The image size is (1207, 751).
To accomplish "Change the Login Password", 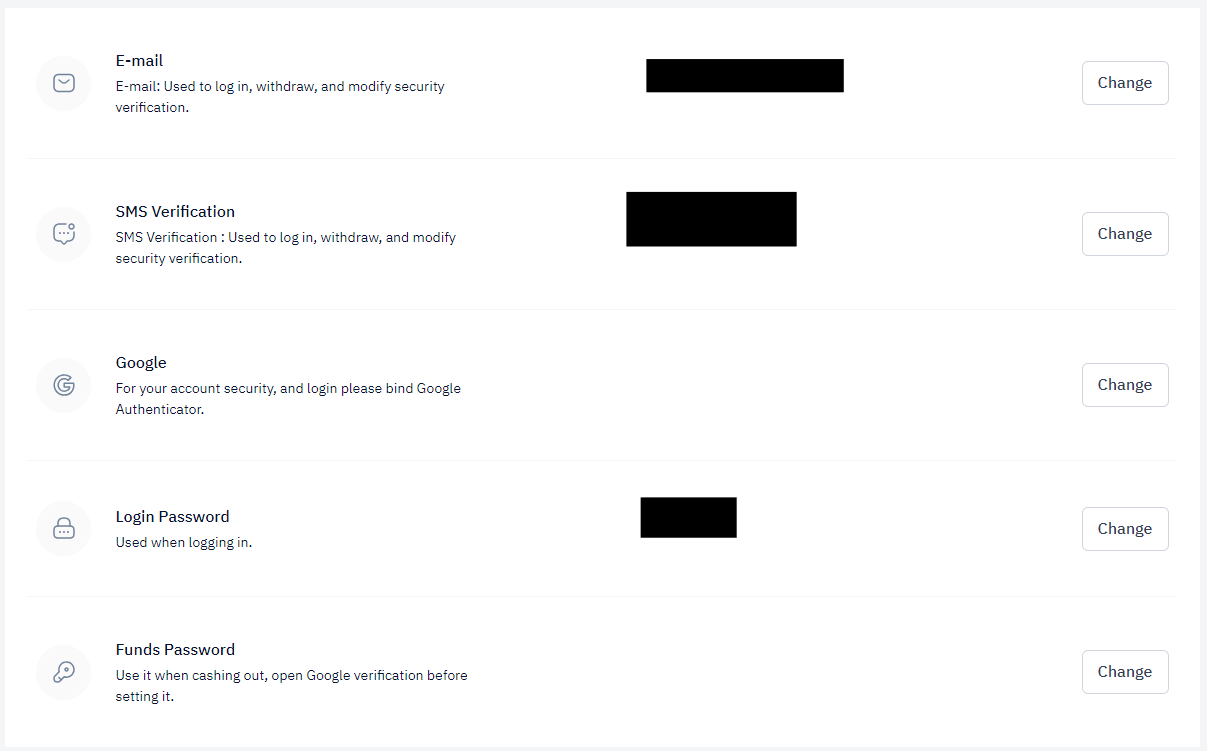I will point(1125,529).
